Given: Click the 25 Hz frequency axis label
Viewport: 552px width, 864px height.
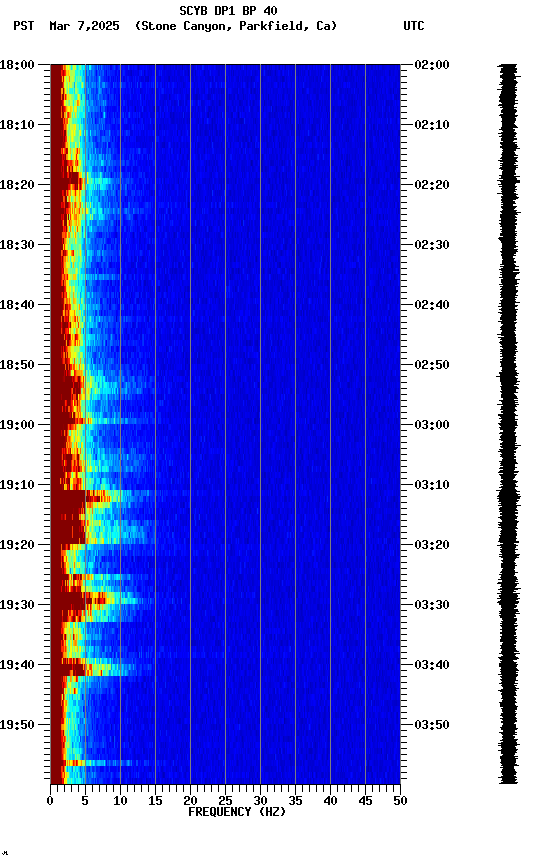Looking at the screenshot, I should 225,802.
